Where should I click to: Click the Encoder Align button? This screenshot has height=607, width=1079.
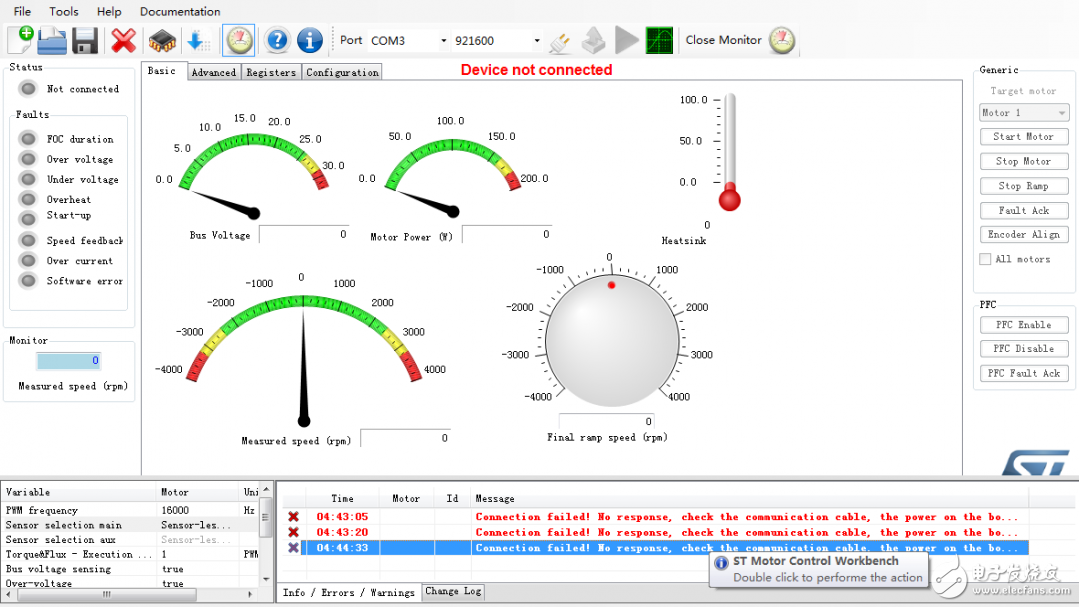(x=1024, y=235)
